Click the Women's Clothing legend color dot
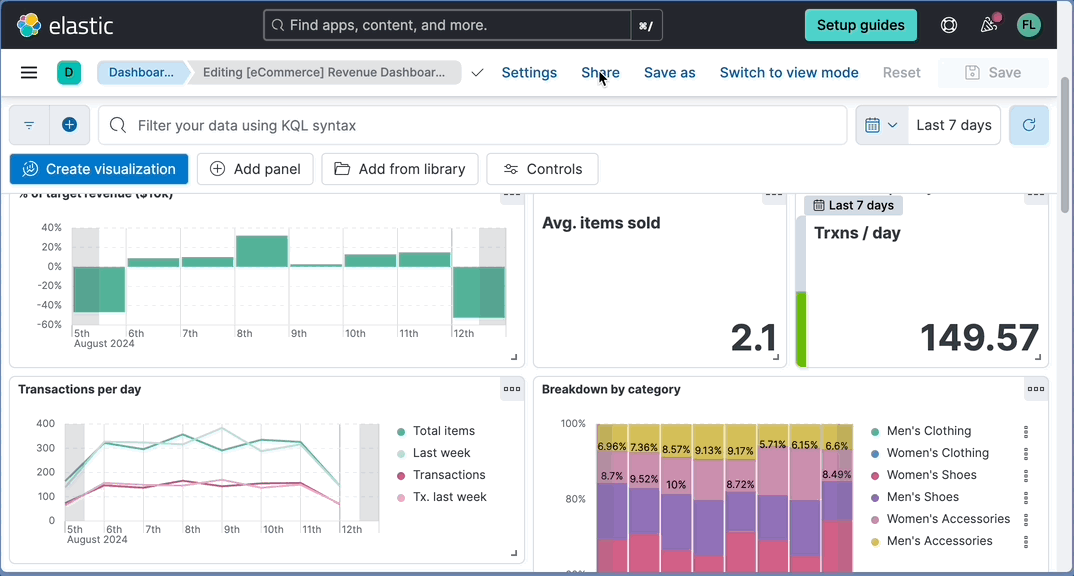 875,453
